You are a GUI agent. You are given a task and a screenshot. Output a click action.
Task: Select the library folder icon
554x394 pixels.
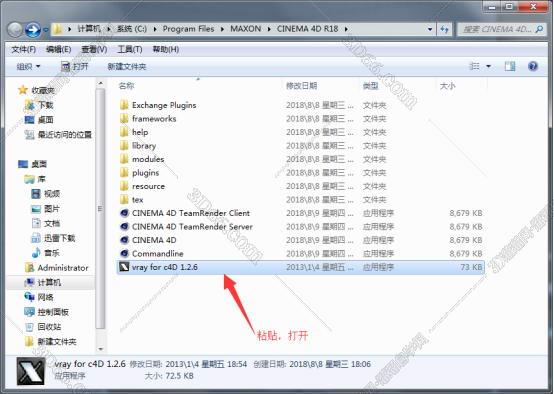(x=124, y=145)
